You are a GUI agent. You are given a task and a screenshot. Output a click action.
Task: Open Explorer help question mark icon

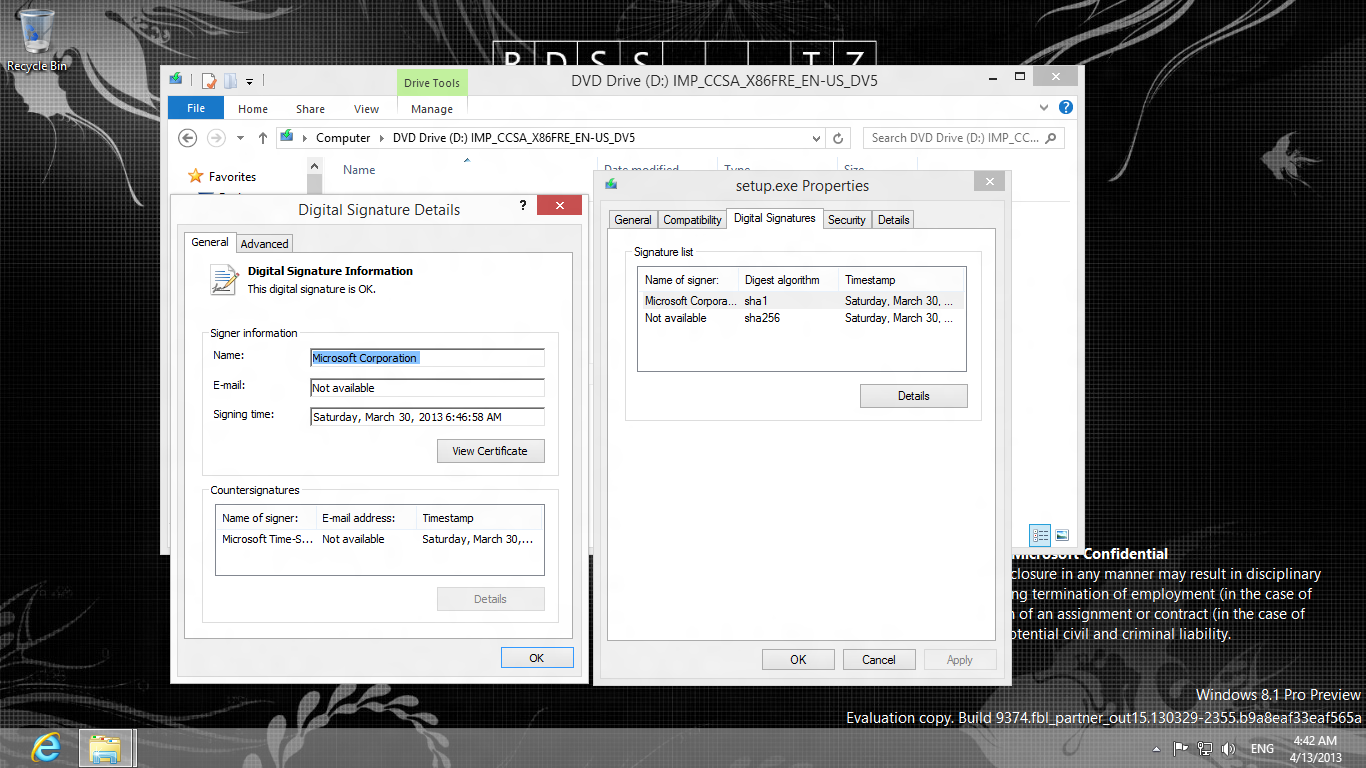(x=1066, y=108)
